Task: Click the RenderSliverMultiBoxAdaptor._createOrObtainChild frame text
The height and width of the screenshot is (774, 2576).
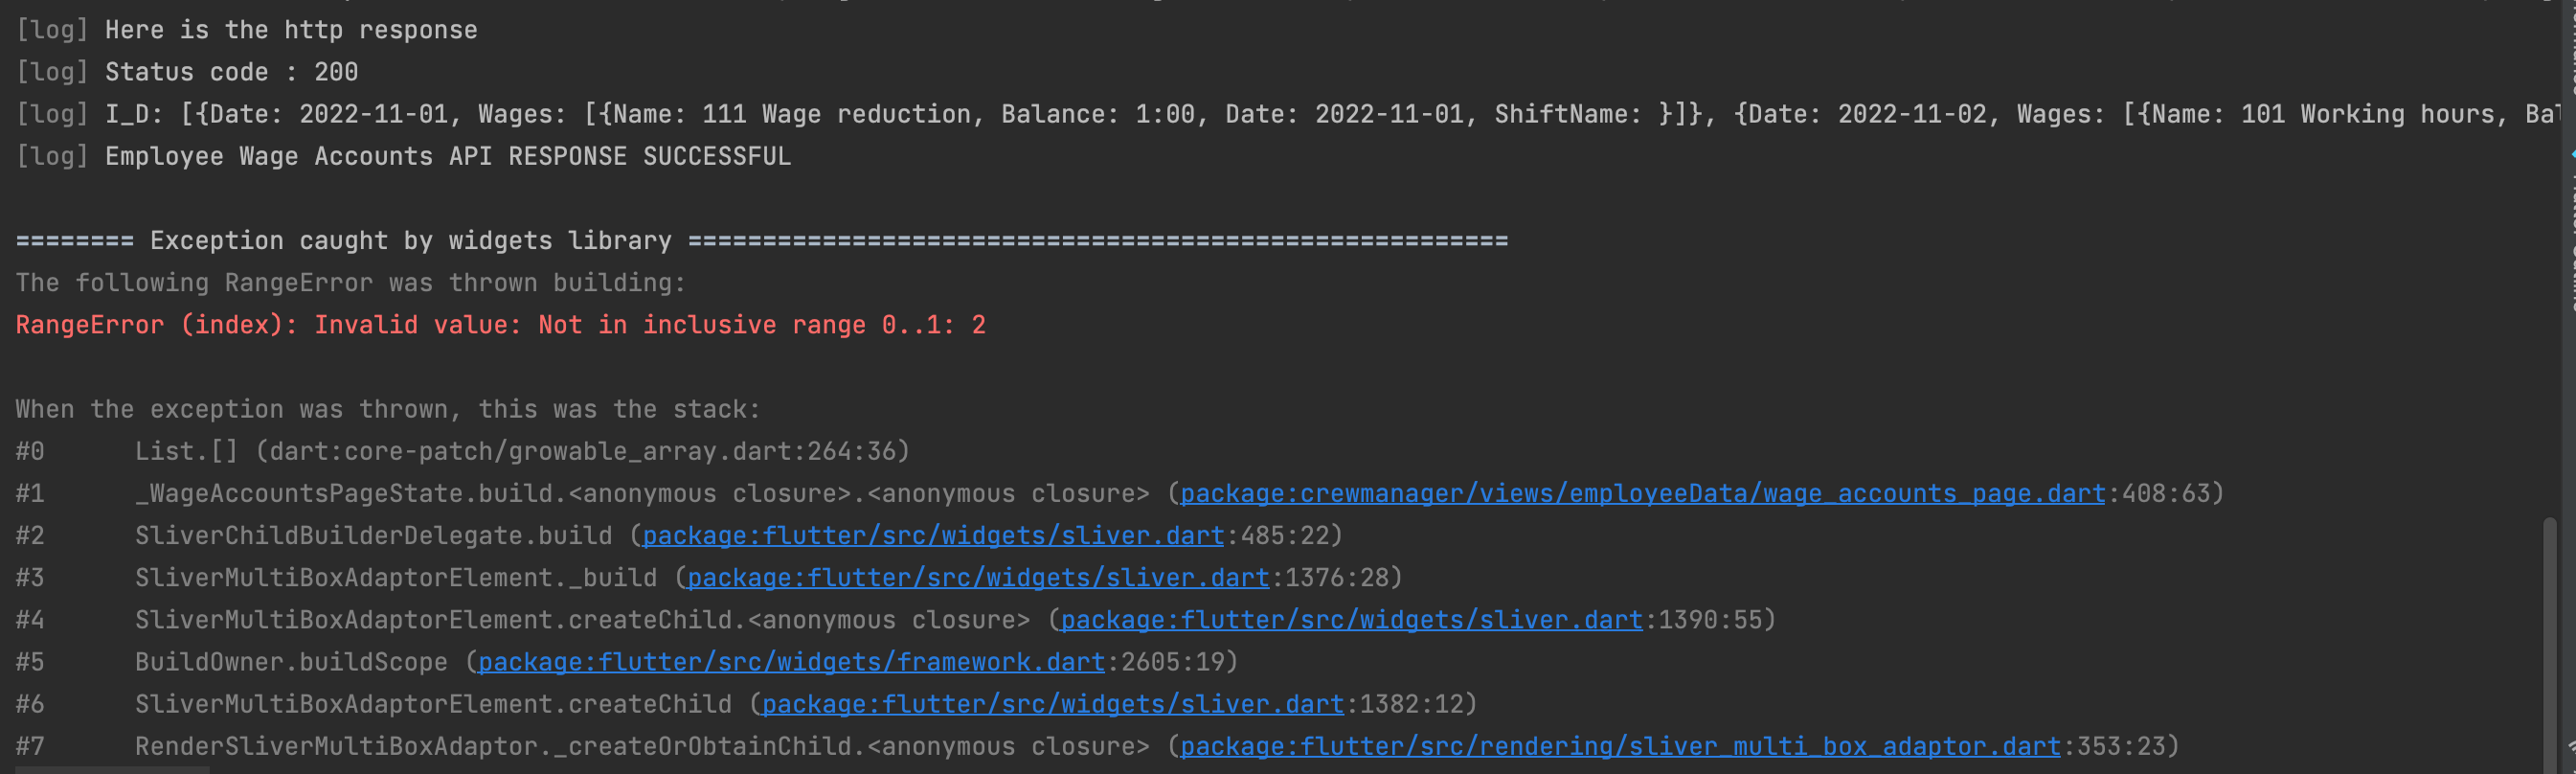Action: (x=642, y=746)
